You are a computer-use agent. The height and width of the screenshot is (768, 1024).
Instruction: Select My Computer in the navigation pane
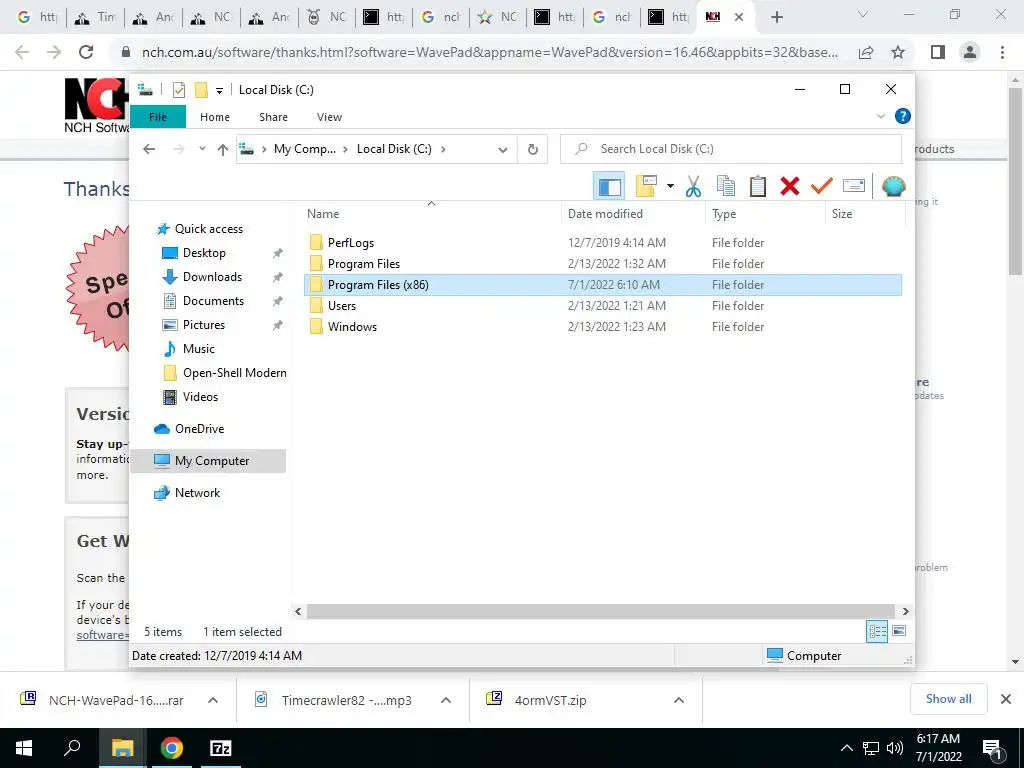208,461
